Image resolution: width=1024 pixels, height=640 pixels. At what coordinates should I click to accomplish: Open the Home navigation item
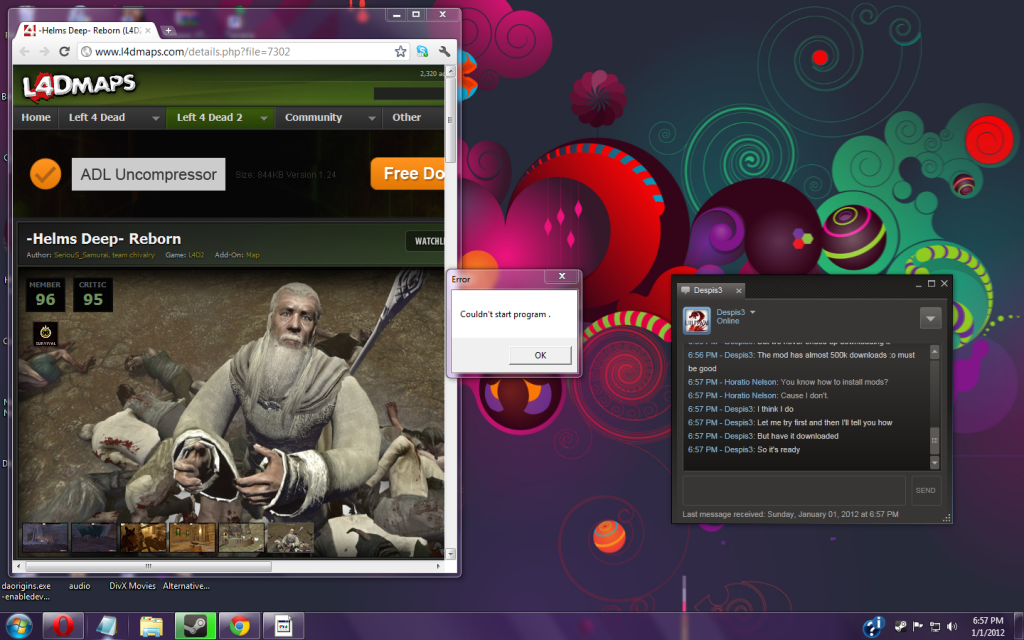click(x=36, y=118)
